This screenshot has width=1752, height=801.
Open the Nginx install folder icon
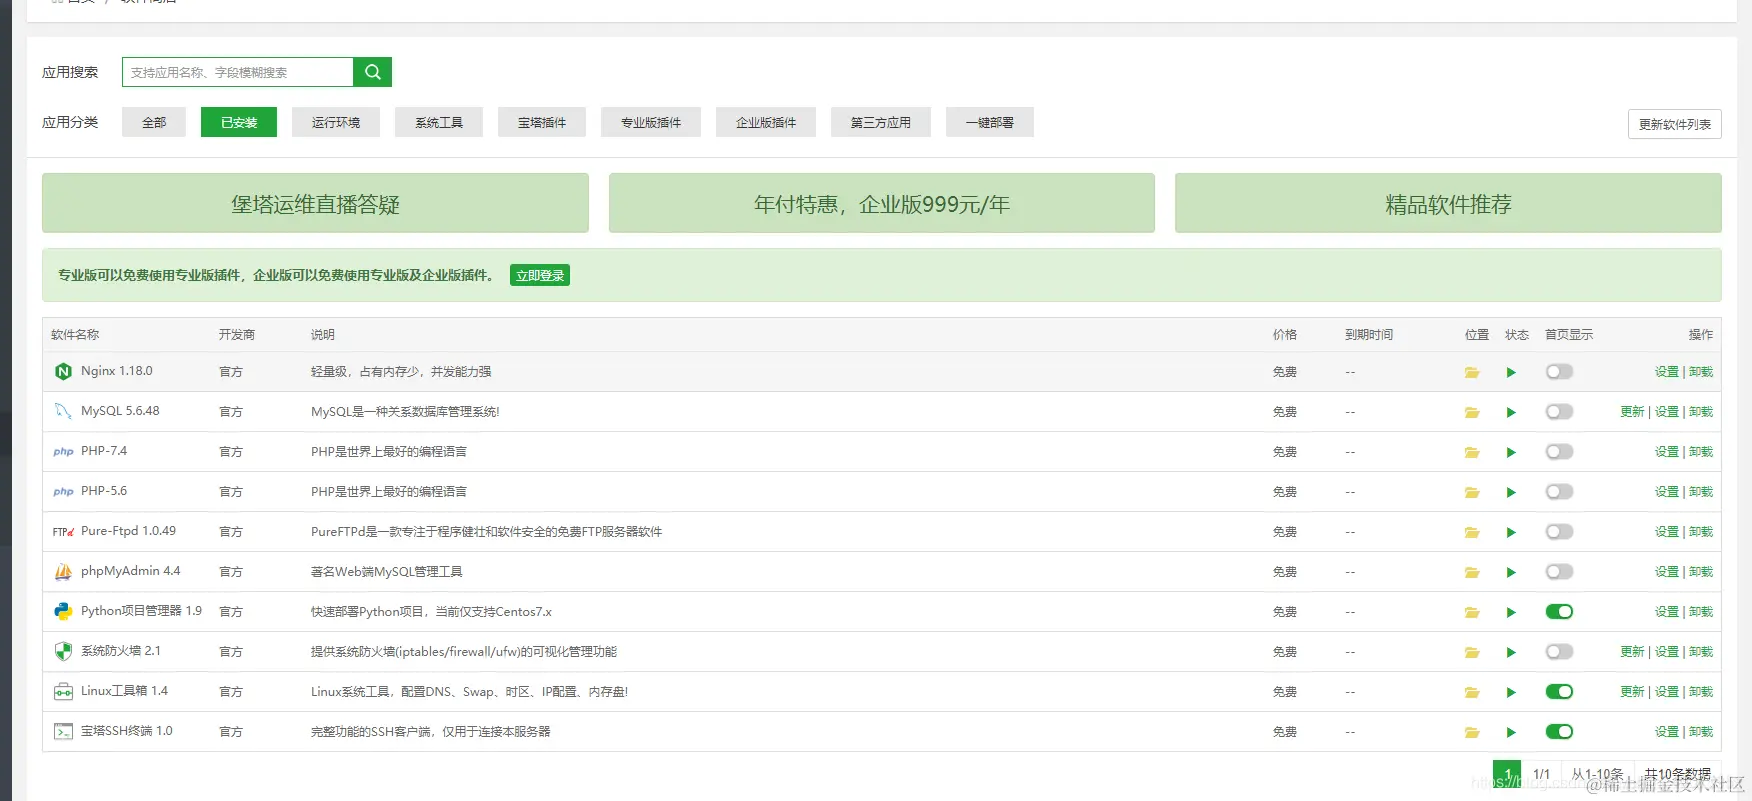pos(1472,372)
